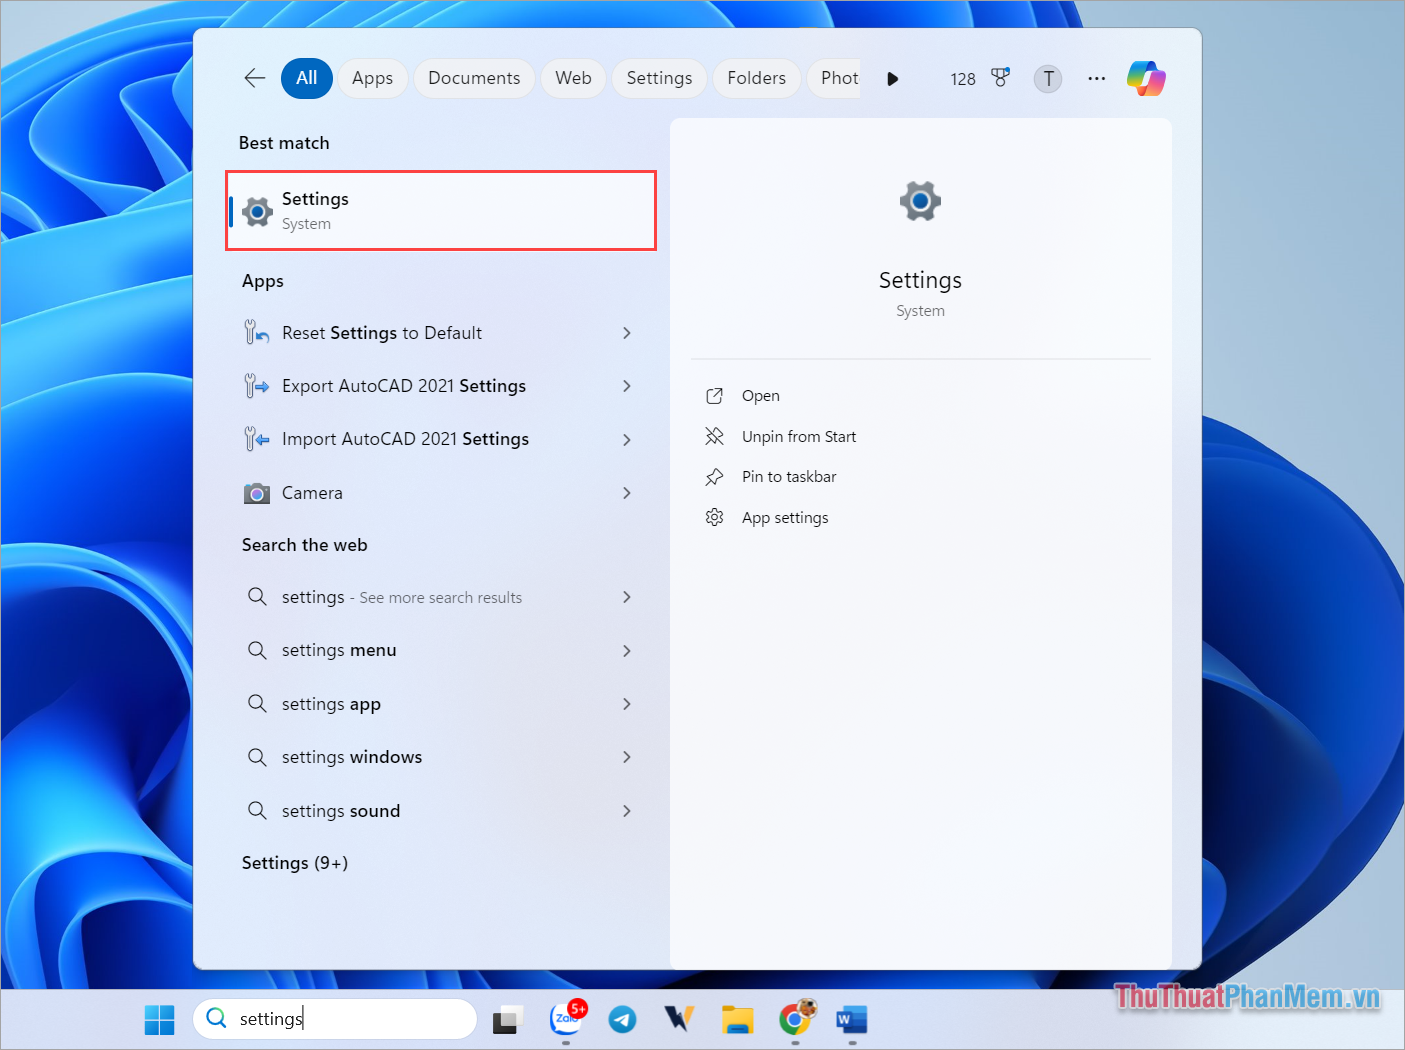Screen dimensions: 1405x1050
Task: Click Unpin from Start option
Action: pyautogui.click(x=797, y=436)
